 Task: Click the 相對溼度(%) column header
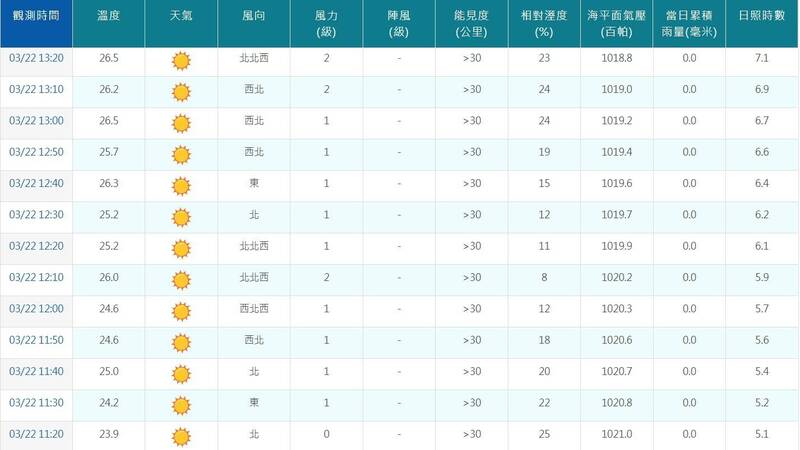(x=544, y=23)
